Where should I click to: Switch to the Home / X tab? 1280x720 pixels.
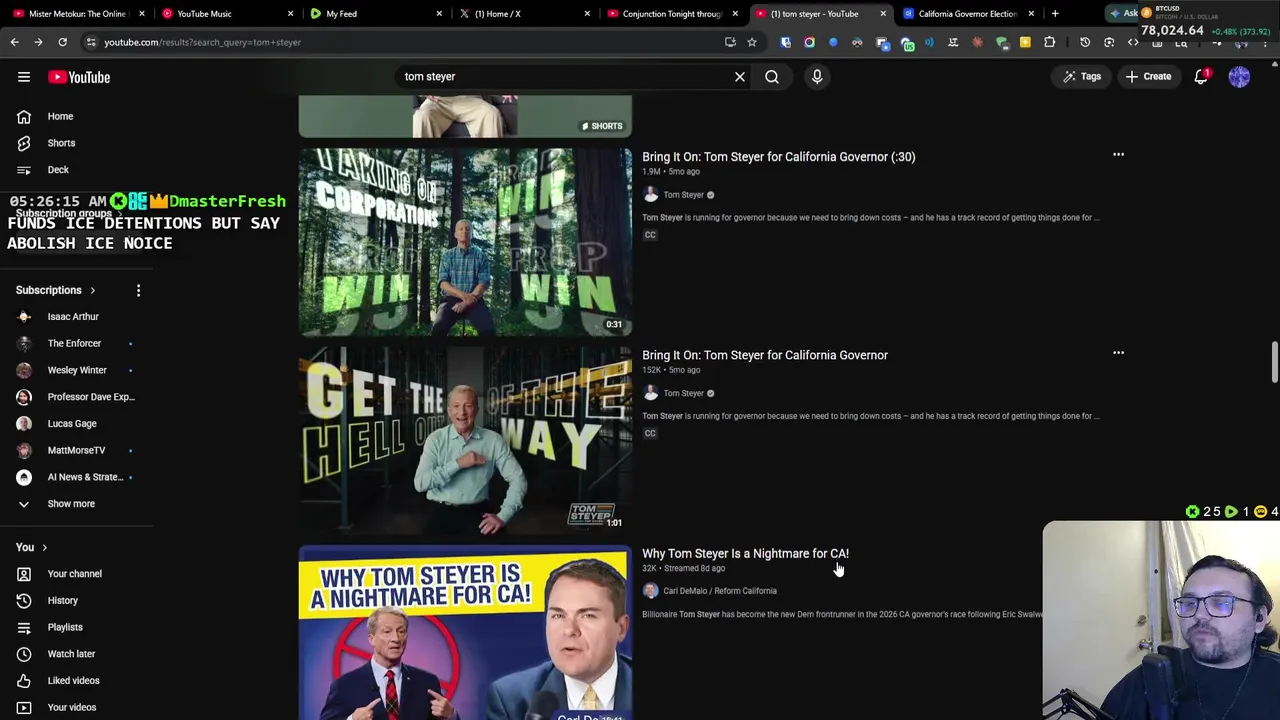[x=523, y=14]
